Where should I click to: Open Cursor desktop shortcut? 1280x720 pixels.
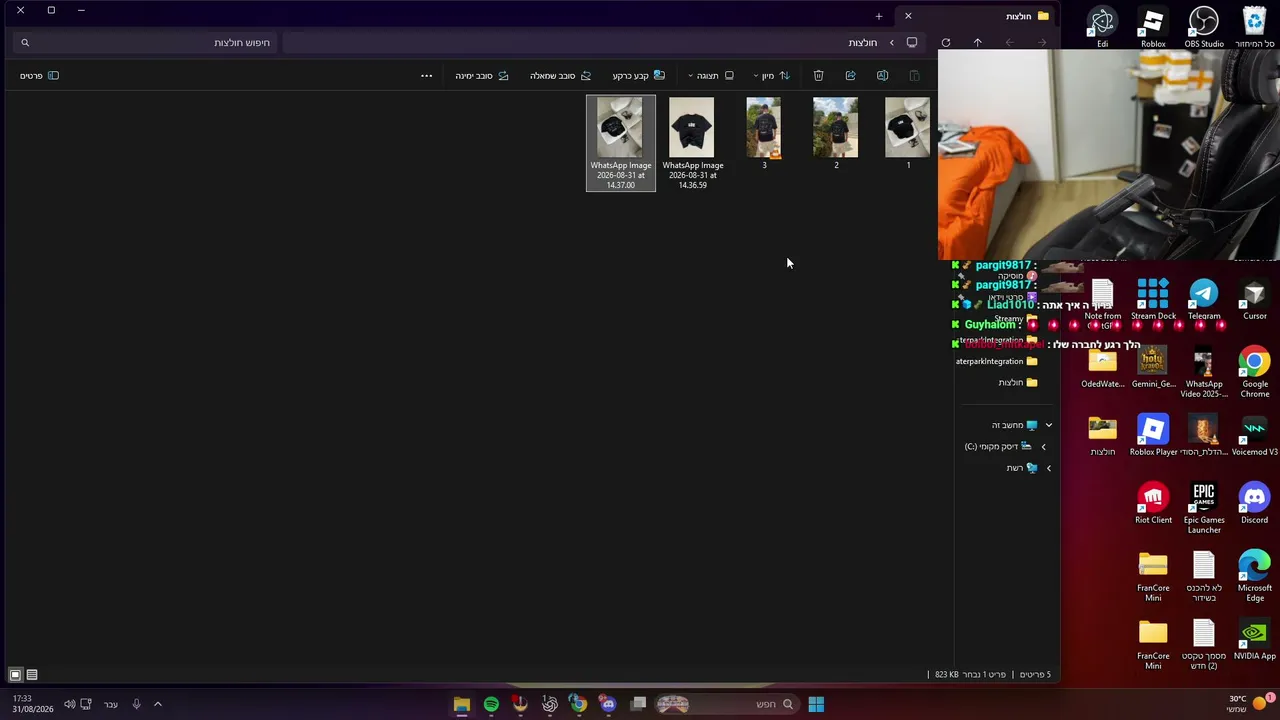coord(1255,300)
